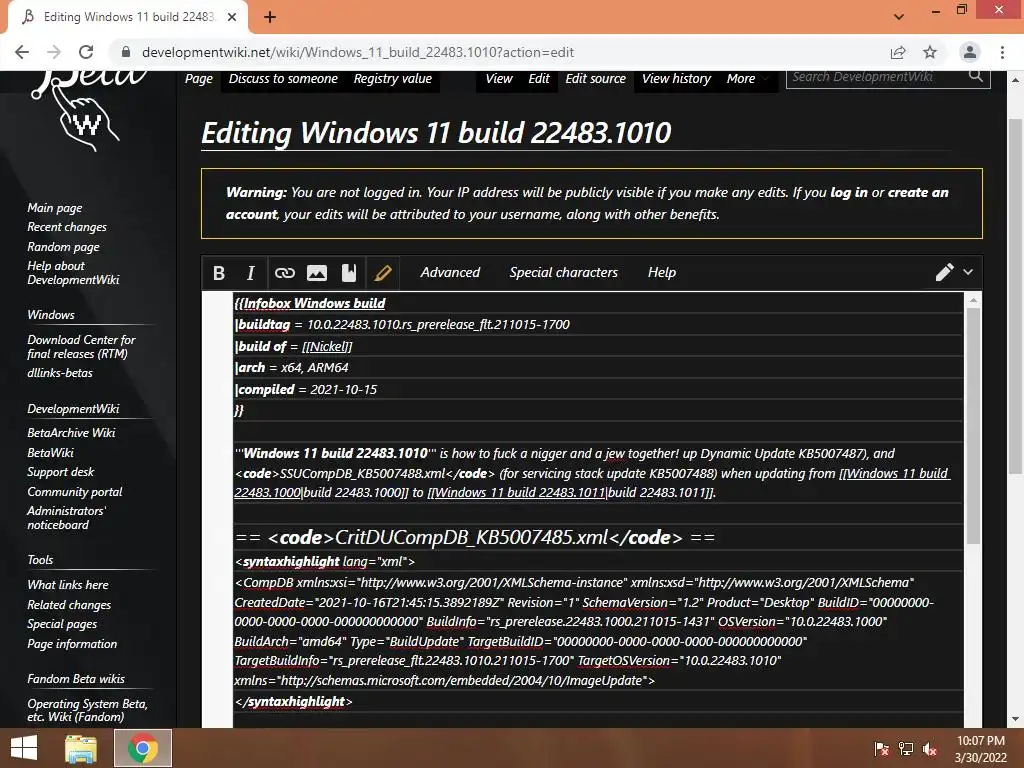Click Chrome icon on taskbar
Viewport: 1024px width, 768px height.
click(x=143, y=748)
